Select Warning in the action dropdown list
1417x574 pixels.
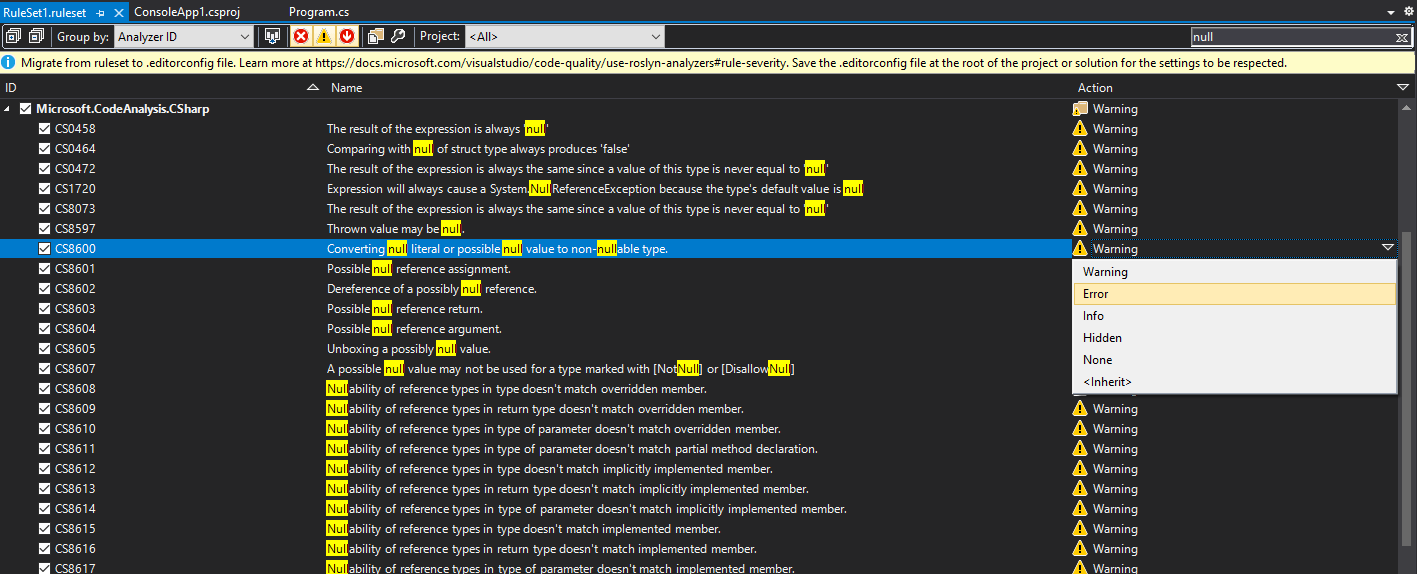(1234, 272)
